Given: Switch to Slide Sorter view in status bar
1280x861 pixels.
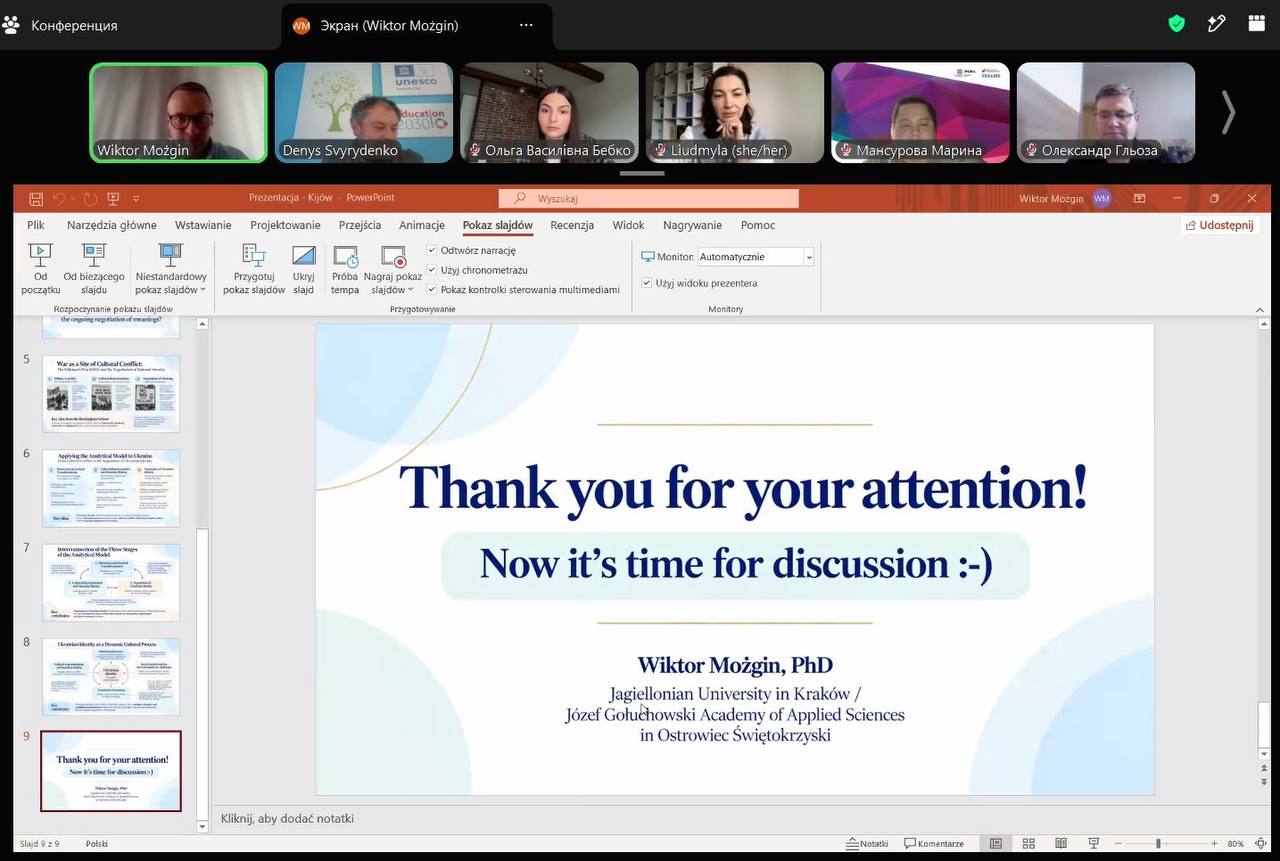Looking at the screenshot, I should [x=1028, y=844].
